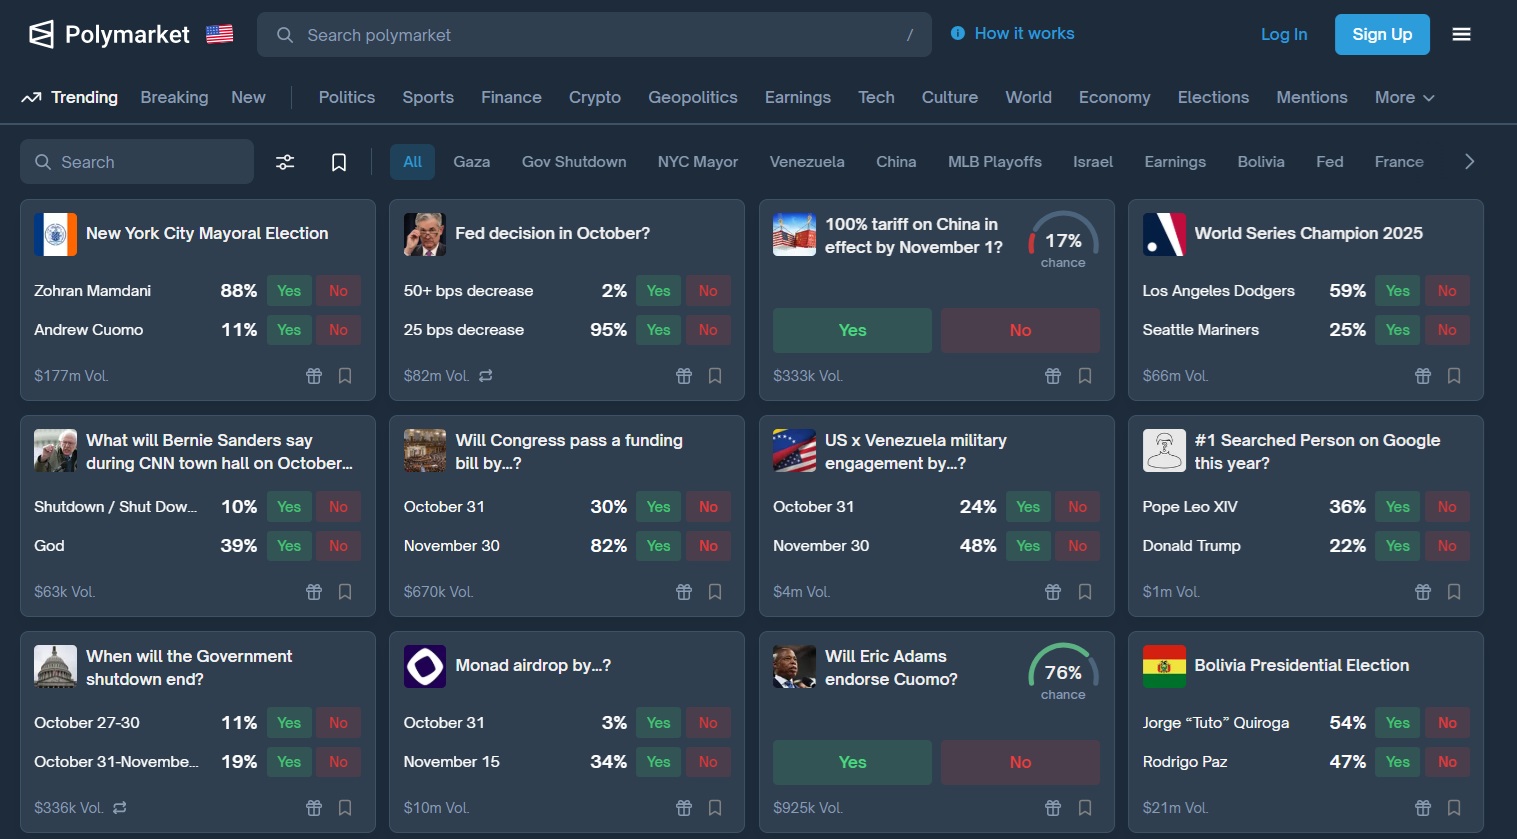Buy Yes on 25 bps decrease
This screenshot has height=839, width=1517.
[658, 330]
